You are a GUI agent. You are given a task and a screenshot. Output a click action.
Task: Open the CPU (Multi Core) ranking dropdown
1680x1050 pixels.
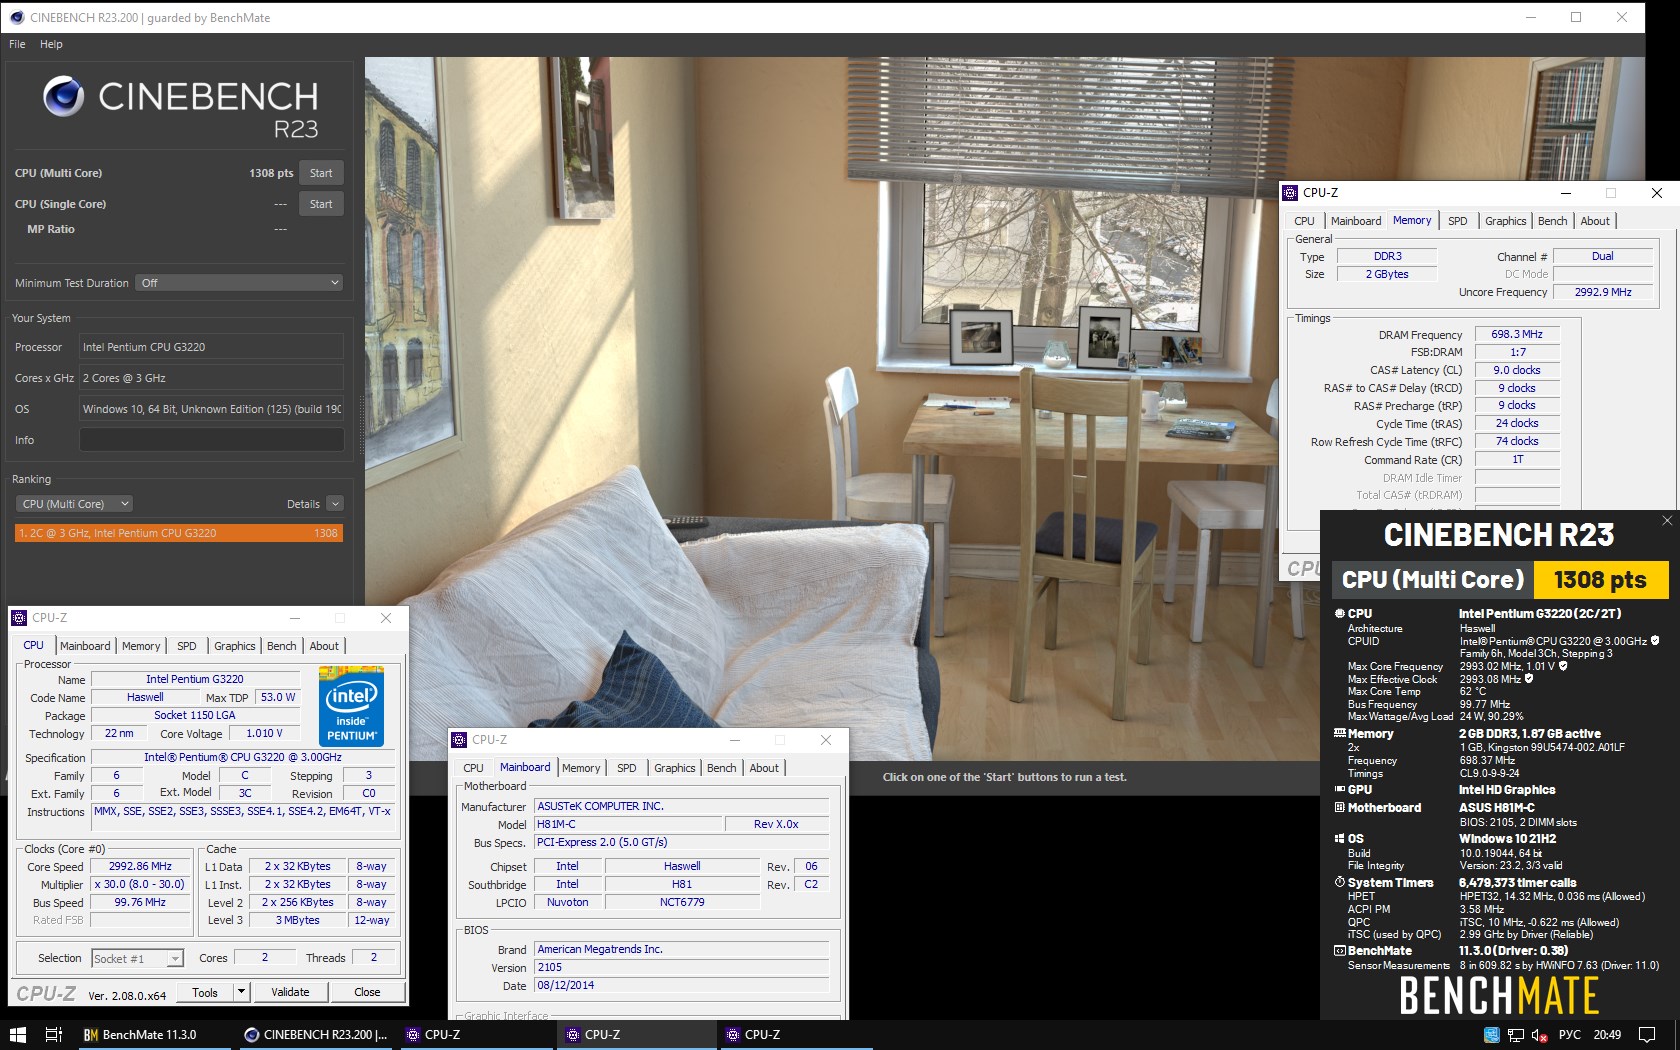pos(76,504)
